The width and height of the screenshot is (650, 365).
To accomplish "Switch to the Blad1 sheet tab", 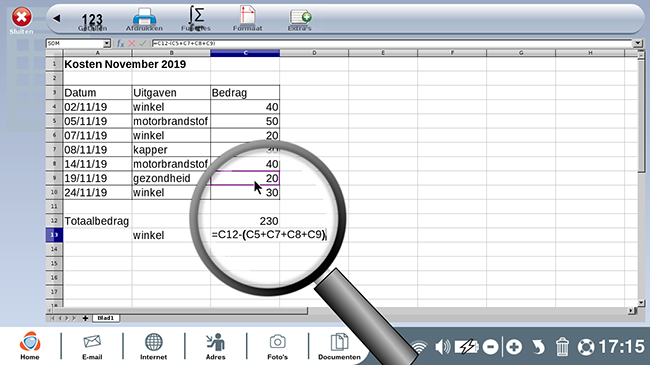I will coord(106,318).
